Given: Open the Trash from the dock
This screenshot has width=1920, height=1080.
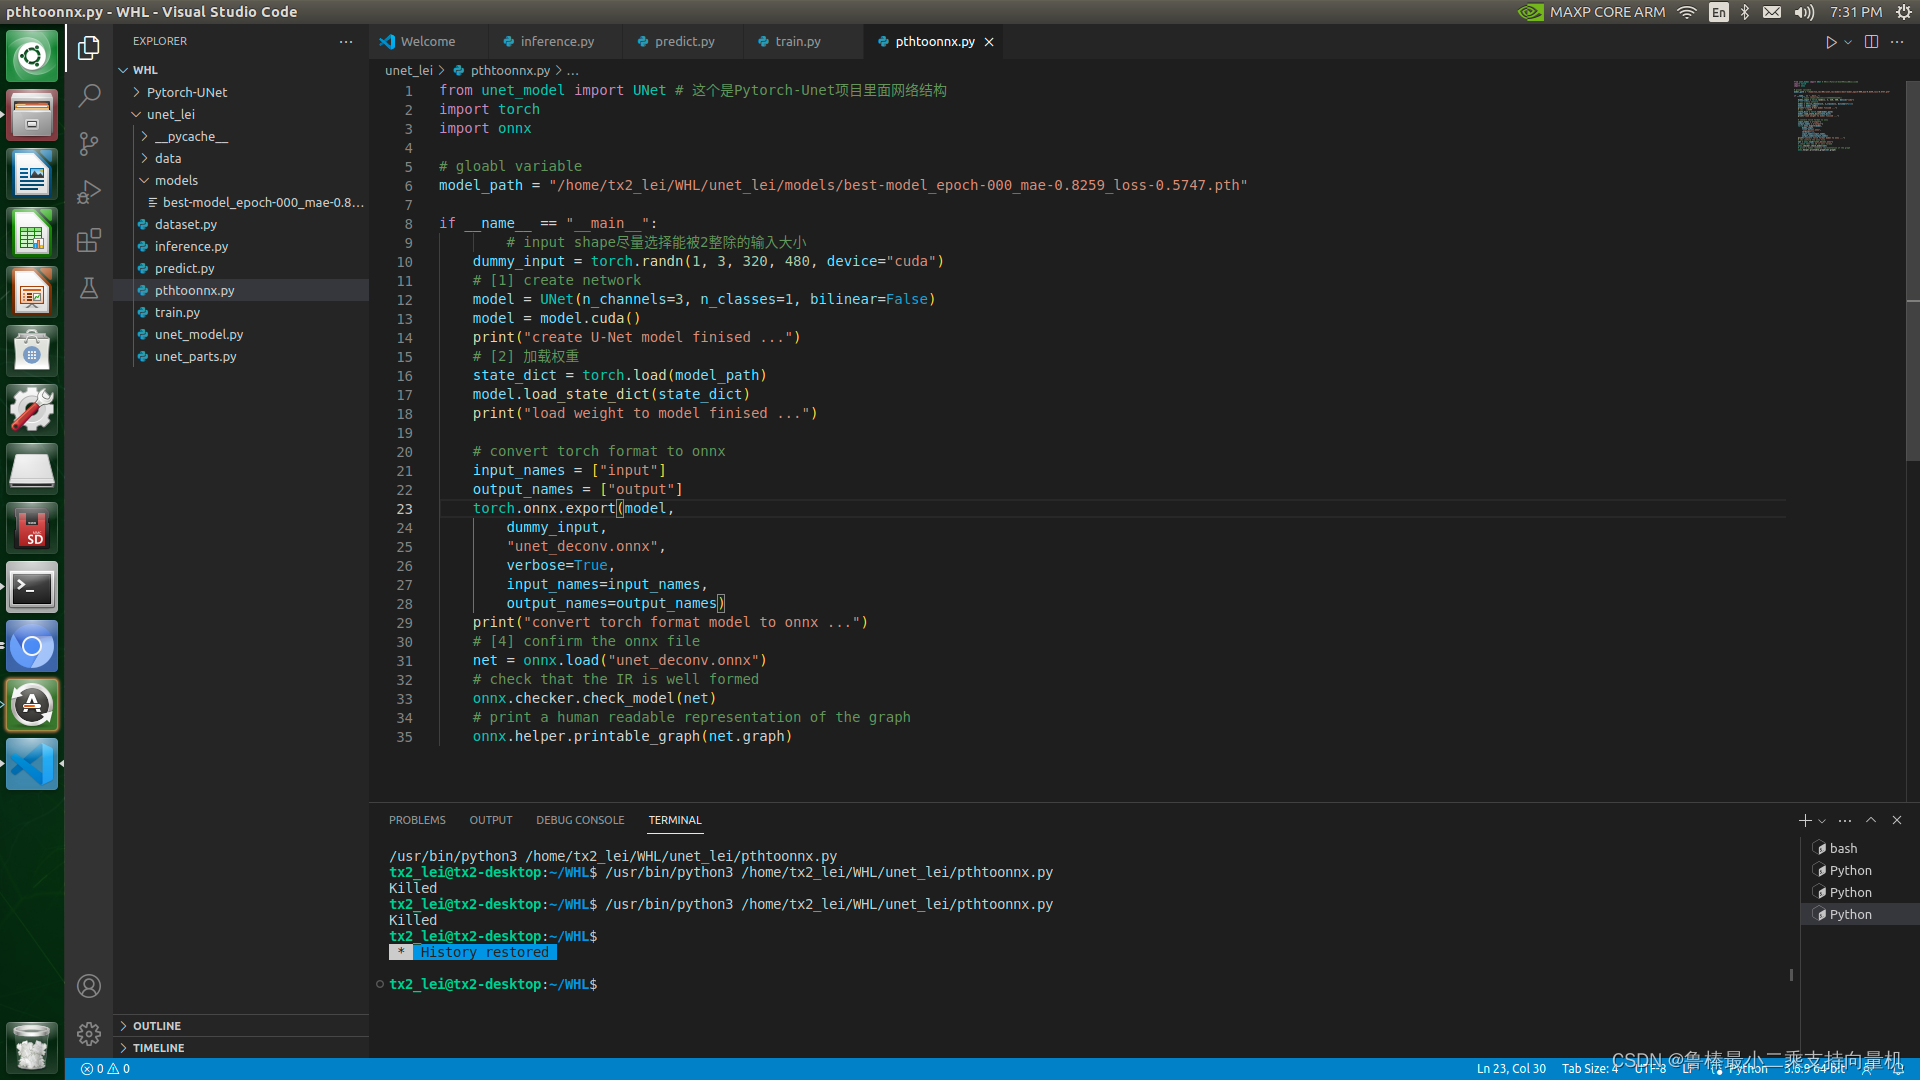Looking at the screenshot, I should 32,1047.
